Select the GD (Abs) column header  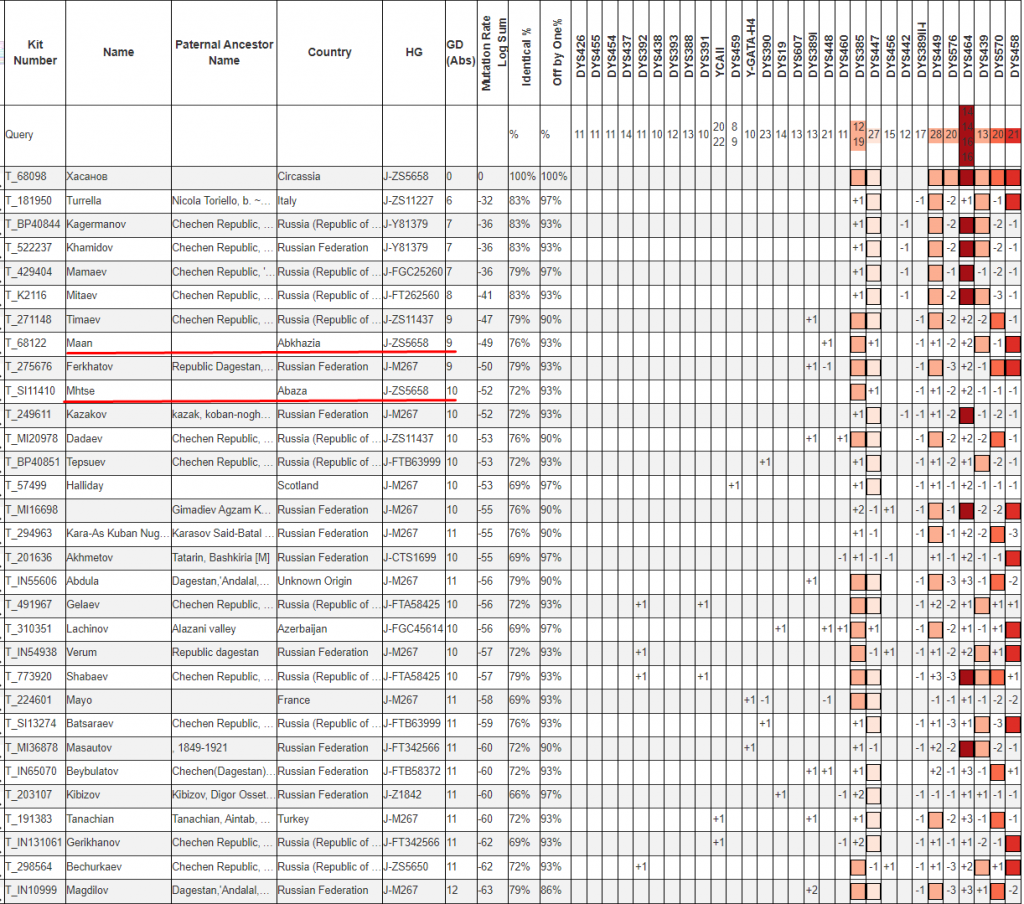(x=455, y=52)
